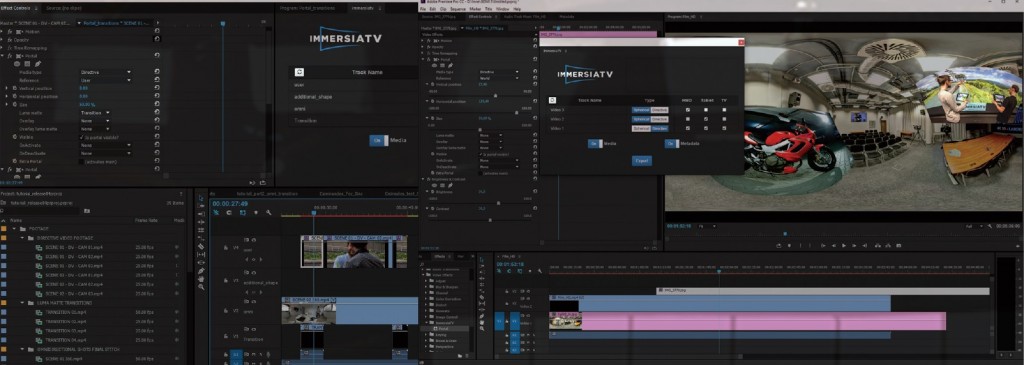Screen dimensions: 1024x365
Task: Check the 'Is portal visible?' checkbox
Action: 82,138
